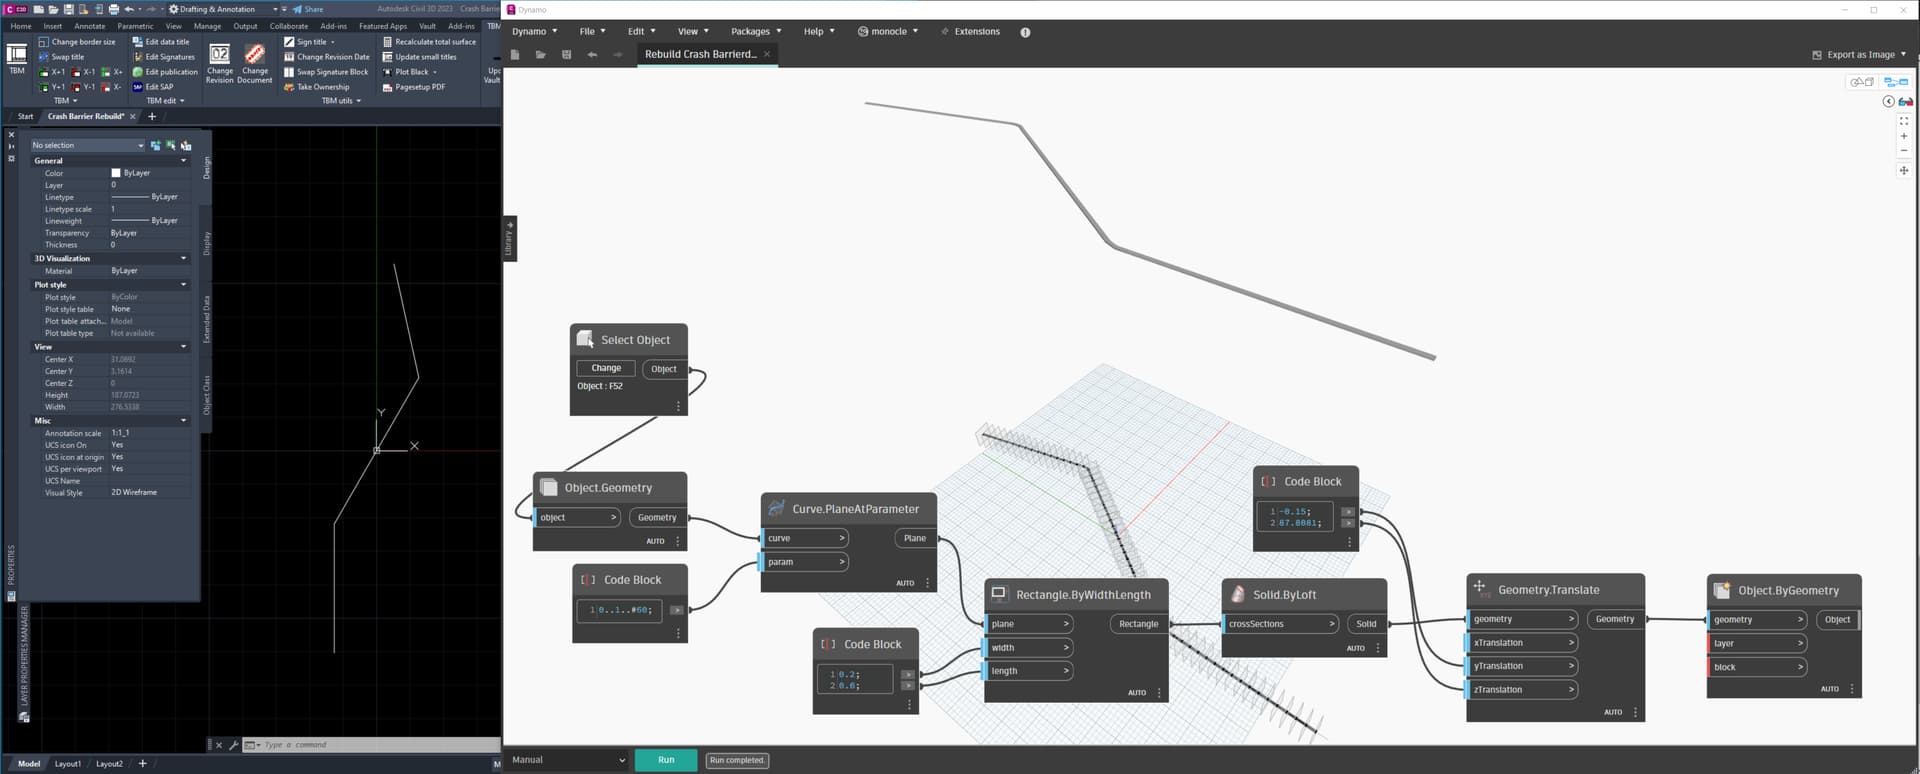Click Change on the Select Object node
Screen dimensions: 1920x774
[x=606, y=368]
